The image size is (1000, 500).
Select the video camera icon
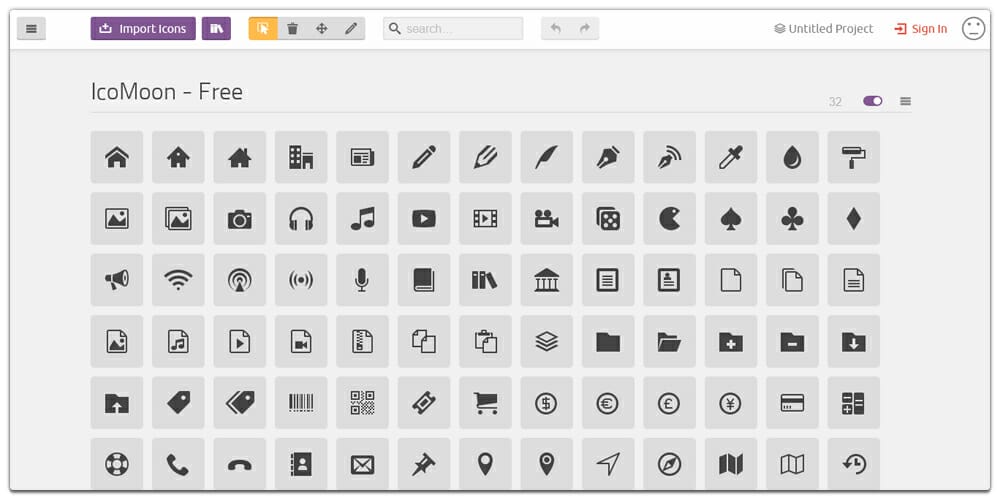(x=547, y=219)
